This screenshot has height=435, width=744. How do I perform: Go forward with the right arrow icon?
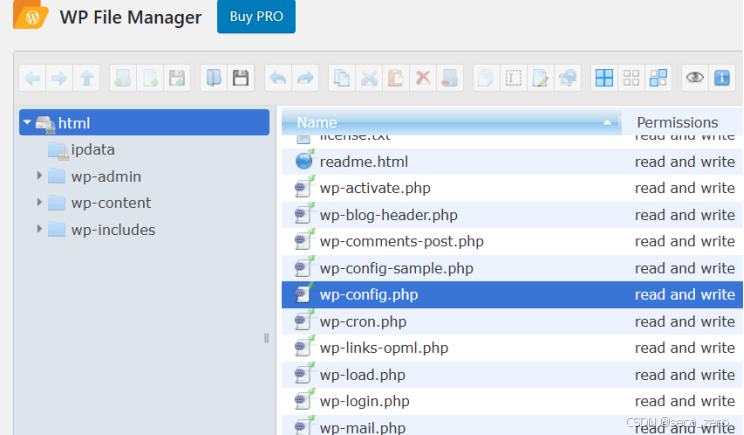coord(59,78)
